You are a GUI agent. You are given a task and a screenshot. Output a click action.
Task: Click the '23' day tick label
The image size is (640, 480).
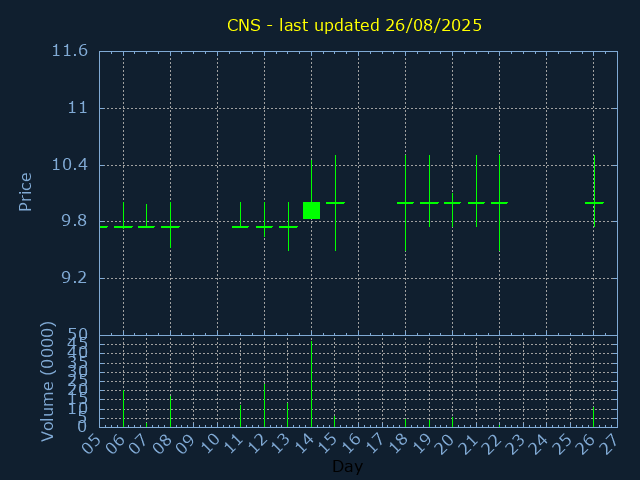point(516,443)
